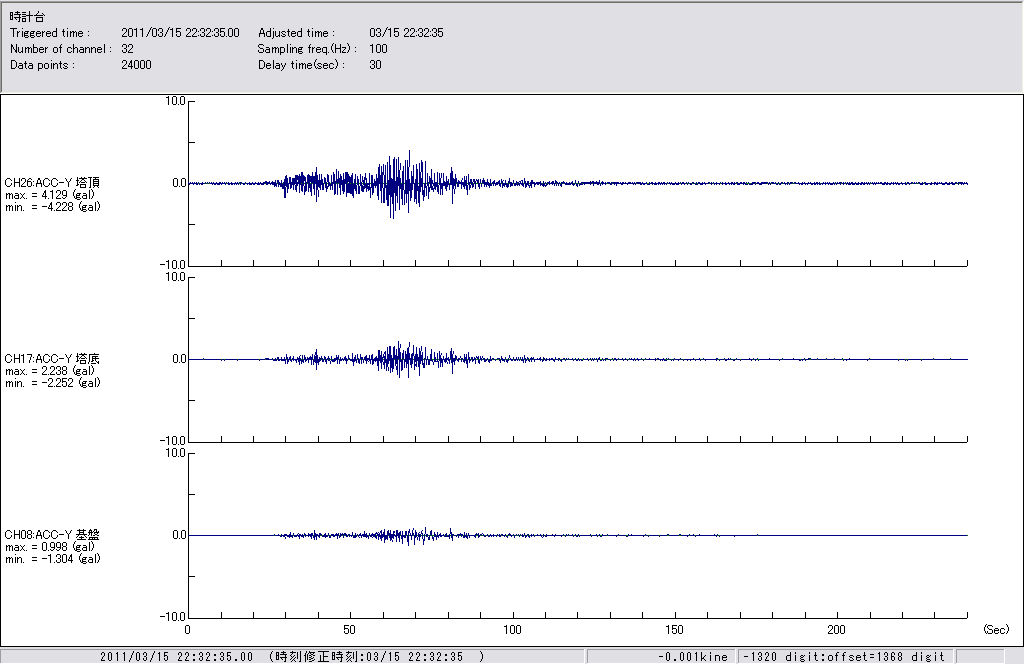Select the CH17:ACC-Y 塔底 channel label
Image resolution: width=1024 pixels, height=664 pixels.
coord(52,358)
